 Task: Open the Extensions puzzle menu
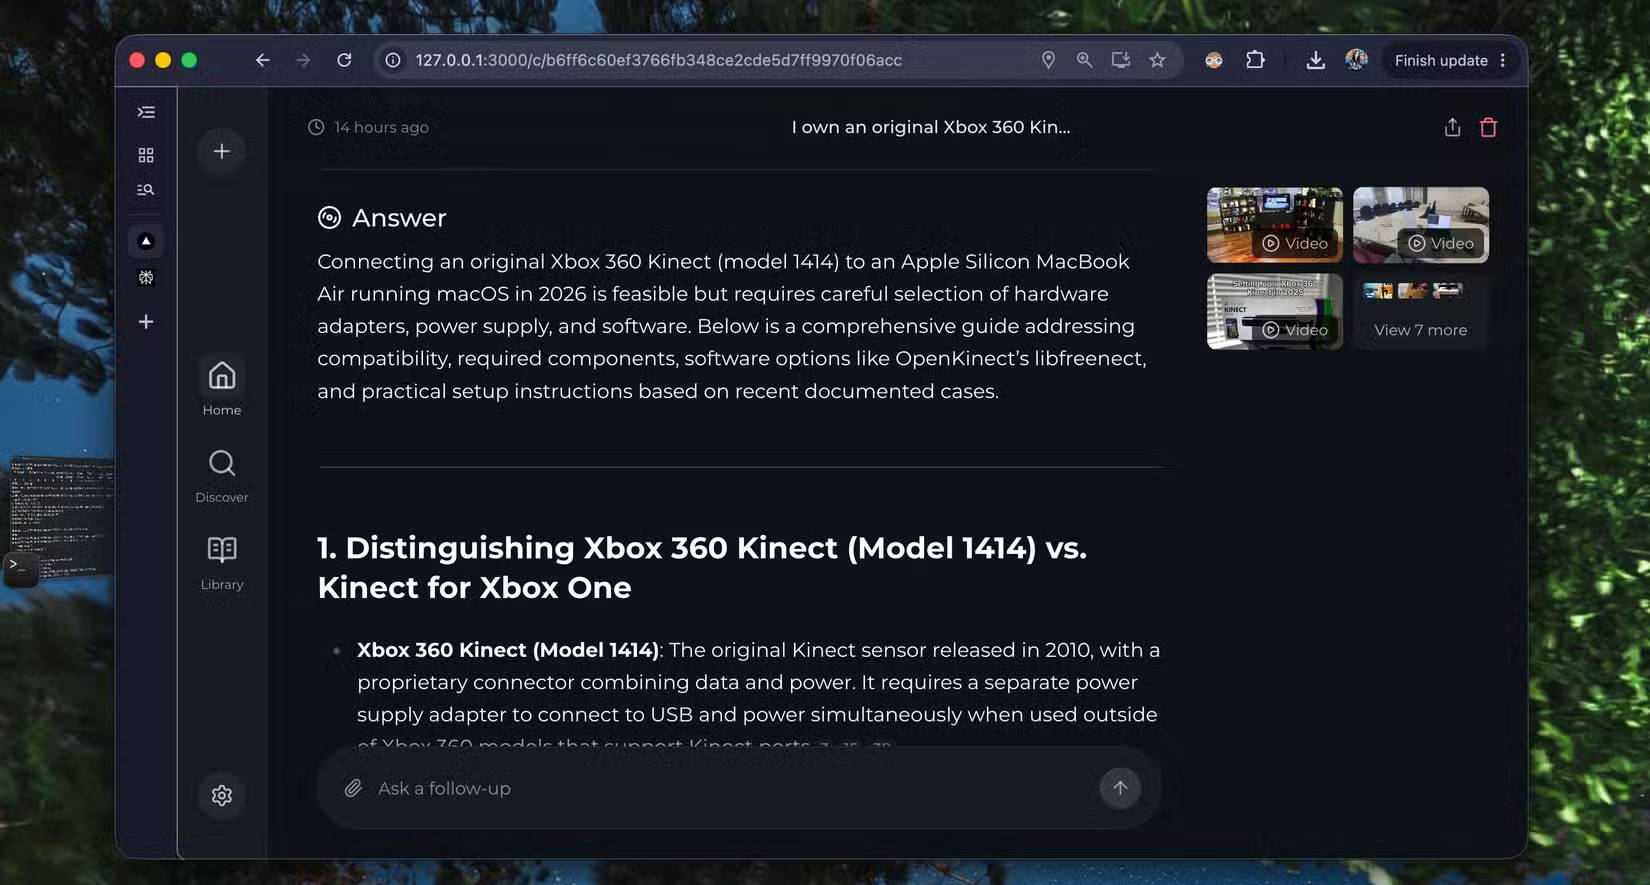point(1255,60)
